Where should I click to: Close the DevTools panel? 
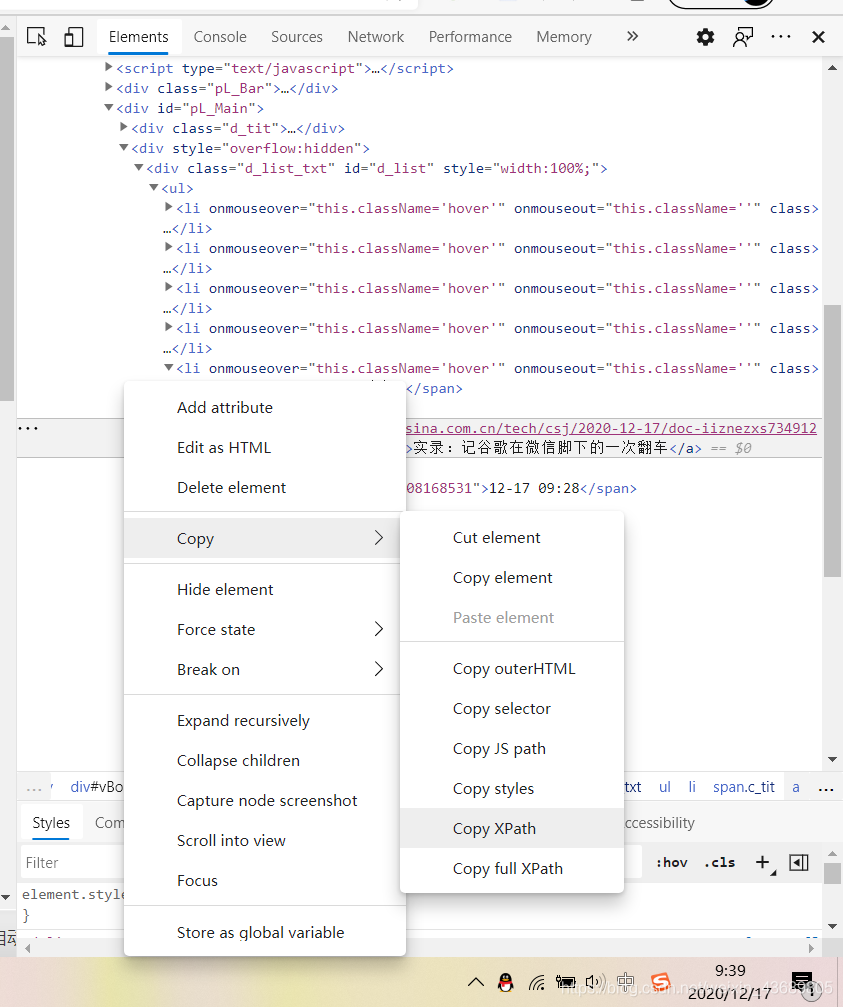(x=818, y=37)
